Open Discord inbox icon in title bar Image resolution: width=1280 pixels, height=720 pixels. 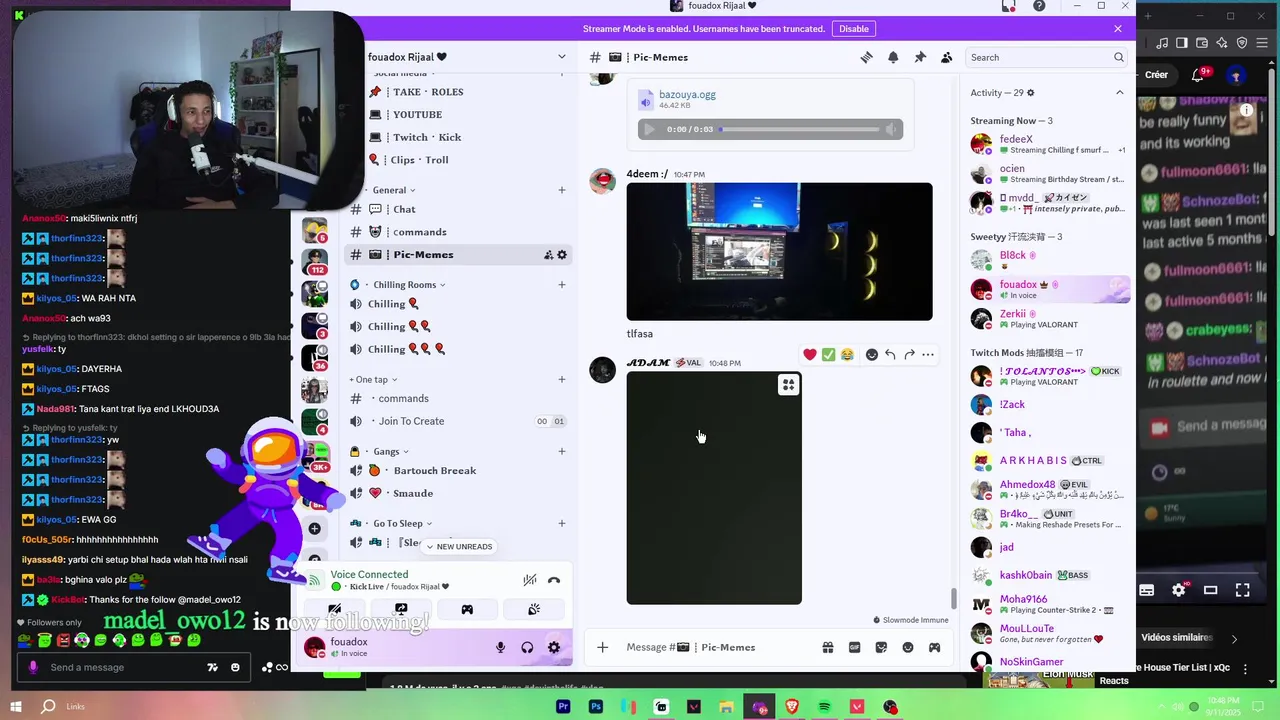coord(1009,6)
